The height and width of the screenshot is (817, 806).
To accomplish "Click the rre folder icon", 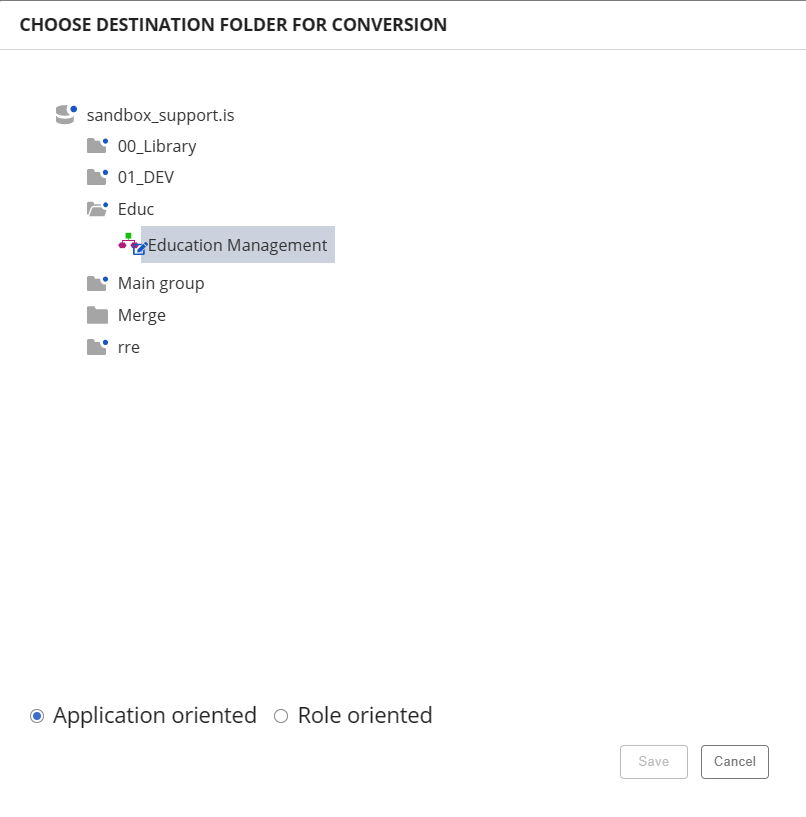I will point(96,347).
